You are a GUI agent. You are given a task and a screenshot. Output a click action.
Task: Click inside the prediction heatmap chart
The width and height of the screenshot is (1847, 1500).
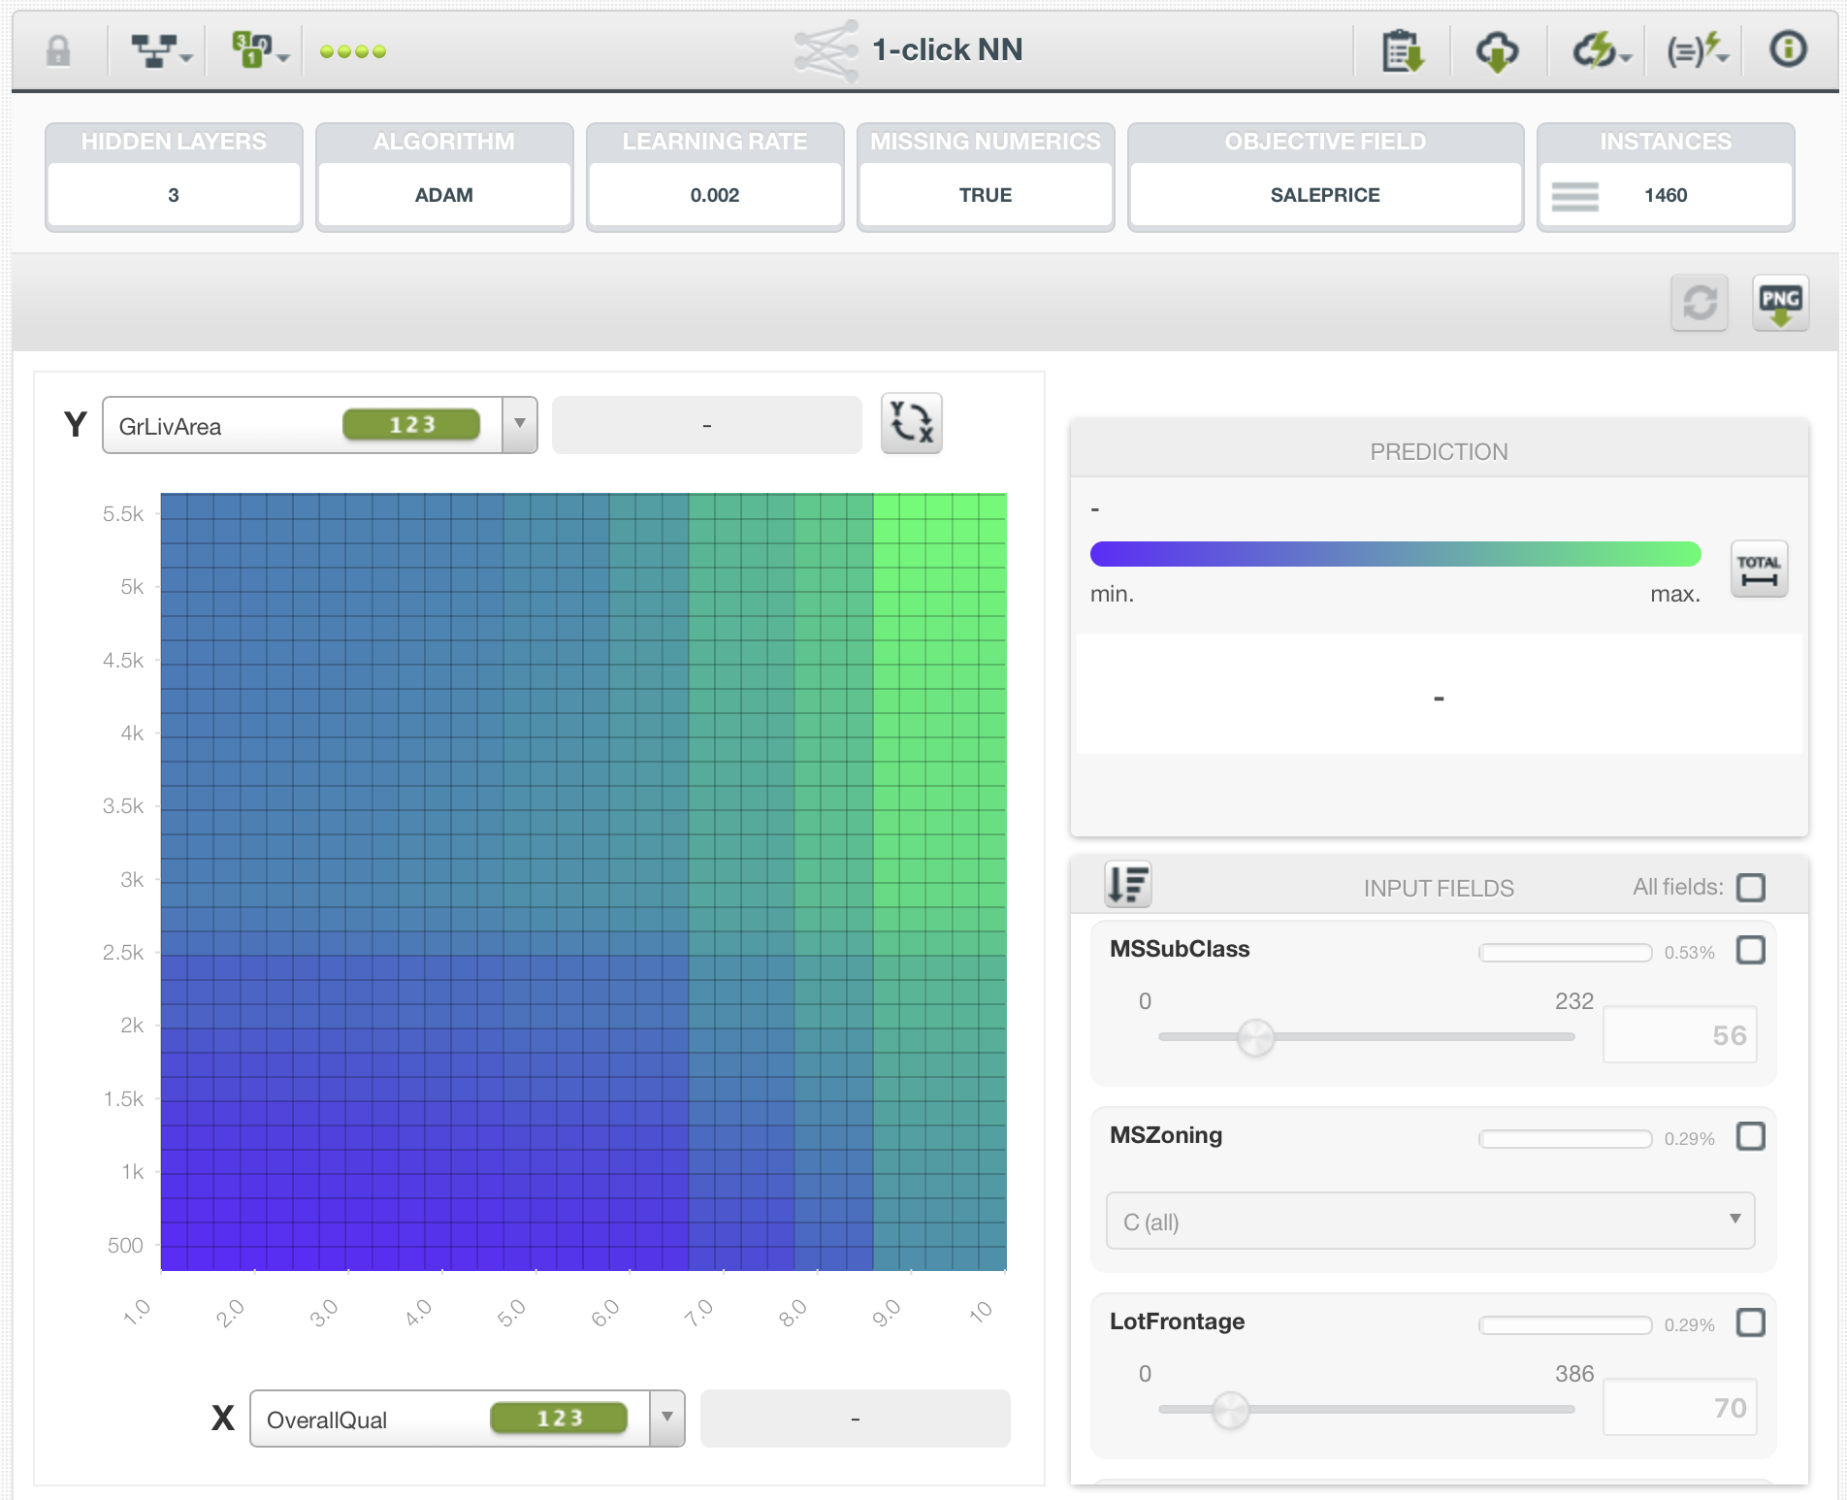coord(583,881)
